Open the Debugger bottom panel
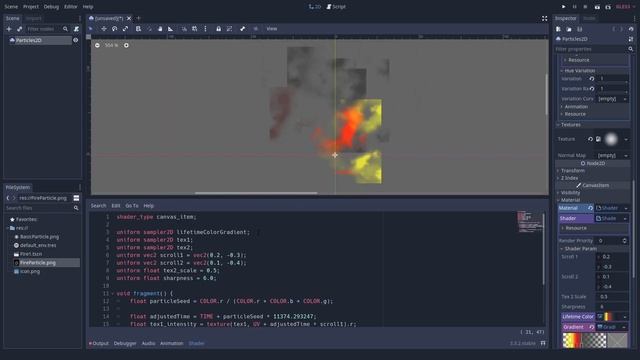 click(x=125, y=344)
